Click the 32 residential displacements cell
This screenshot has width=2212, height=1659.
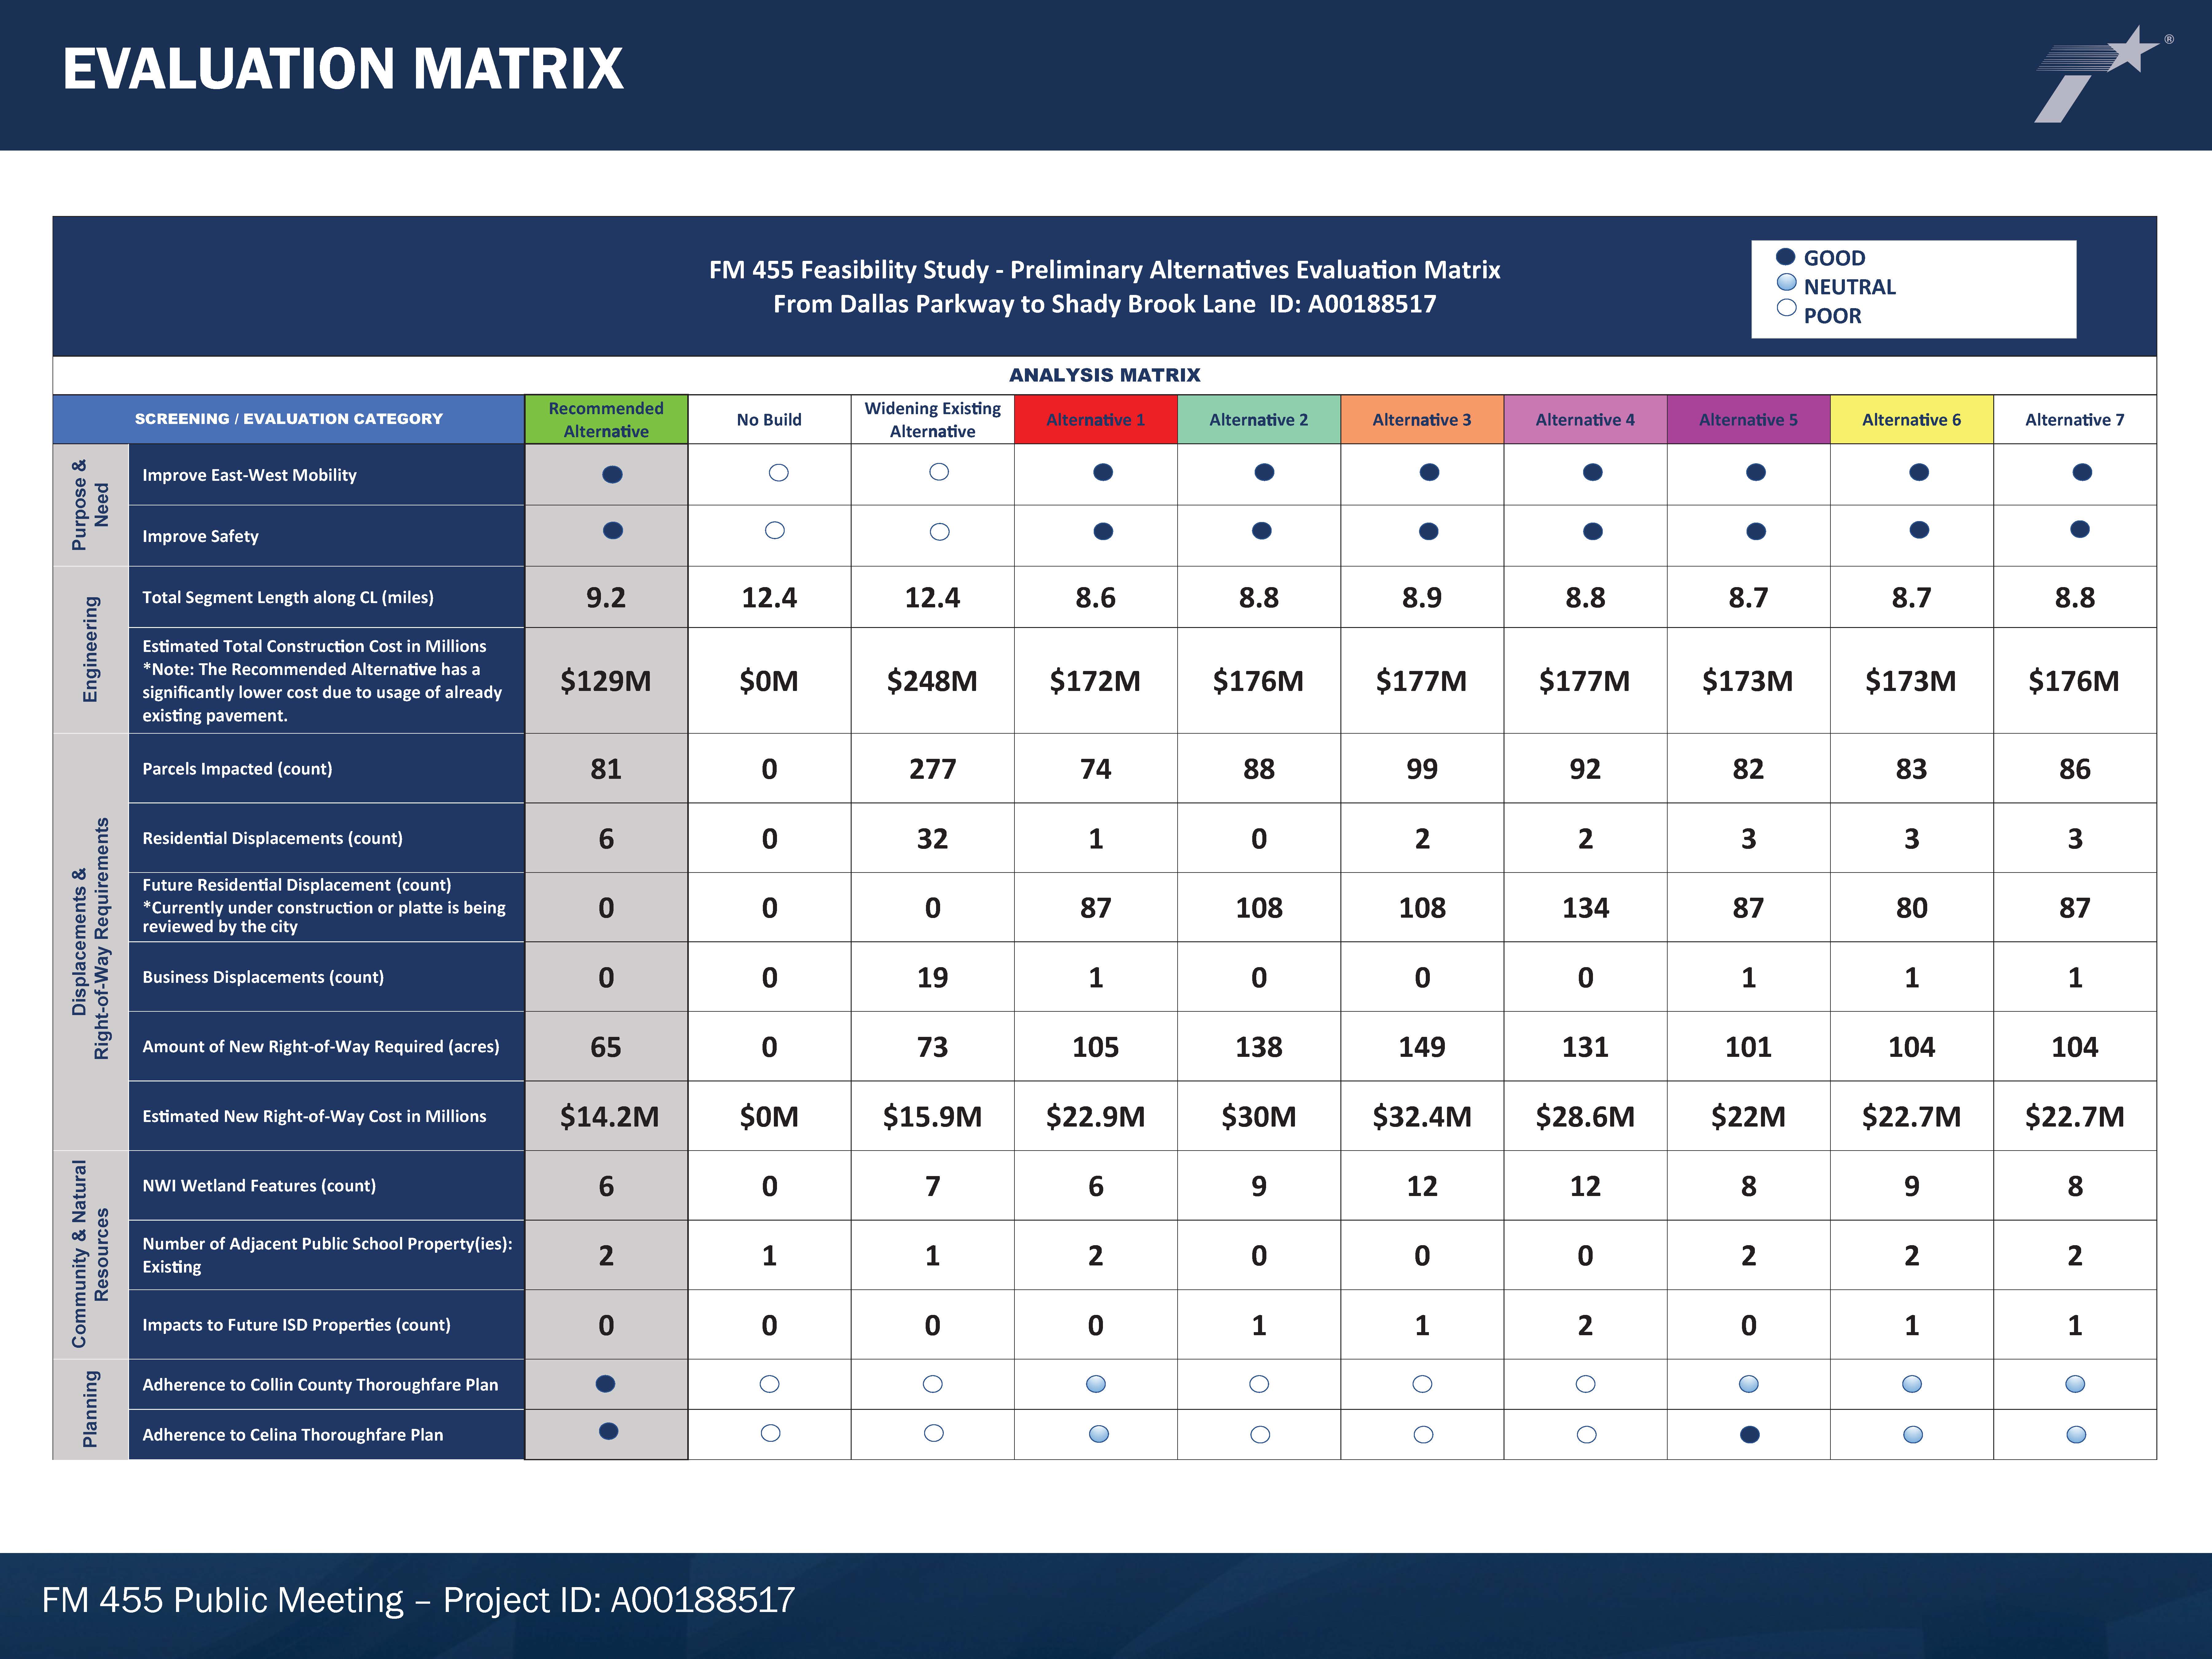[932, 838]
